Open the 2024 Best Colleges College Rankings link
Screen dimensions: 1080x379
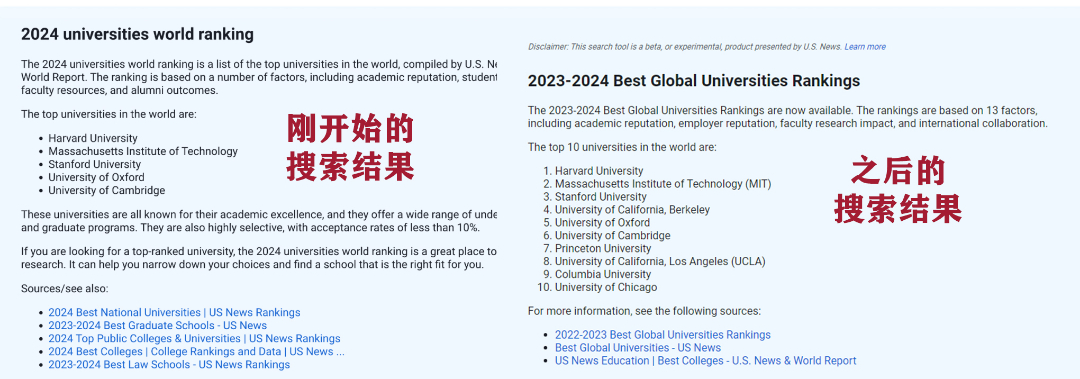click(x=196, y=351)
